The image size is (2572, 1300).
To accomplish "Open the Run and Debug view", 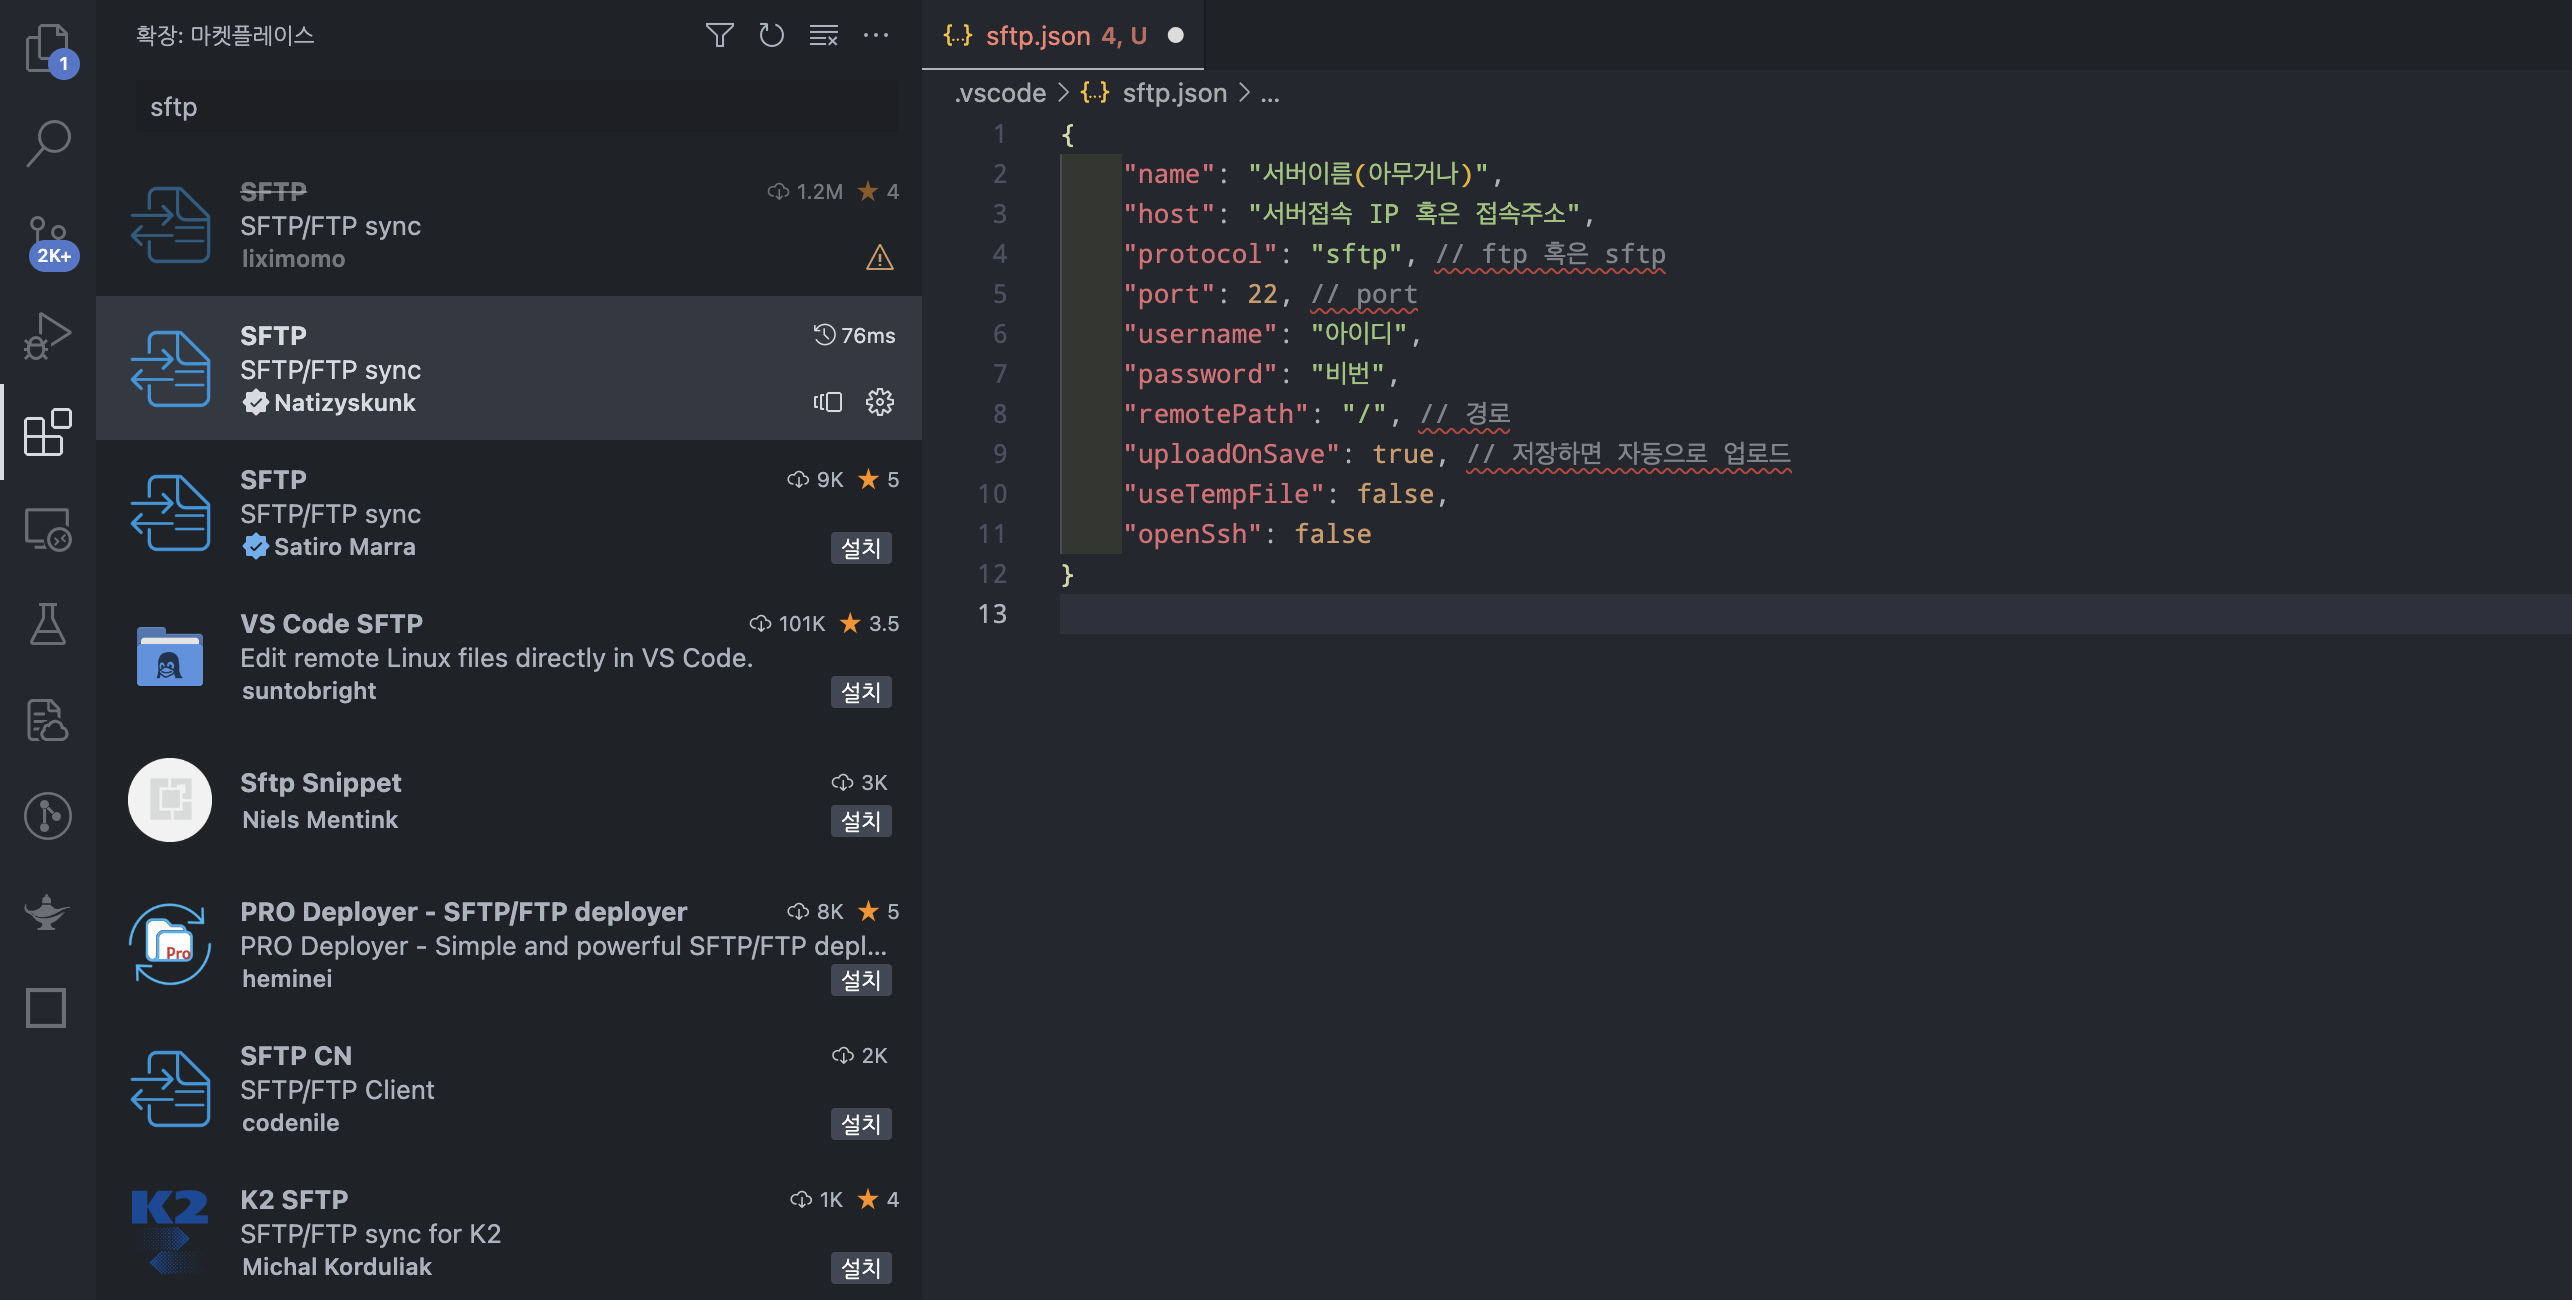I will (47, 336).
